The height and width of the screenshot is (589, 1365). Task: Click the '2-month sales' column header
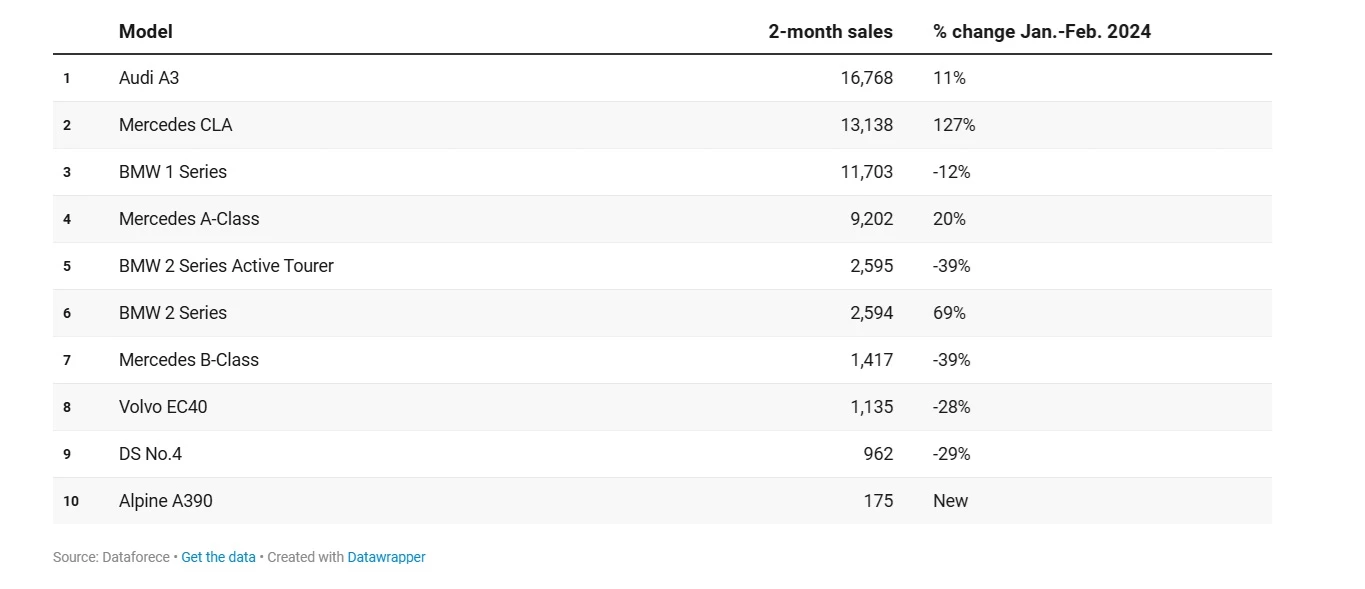tap(830, 31)
